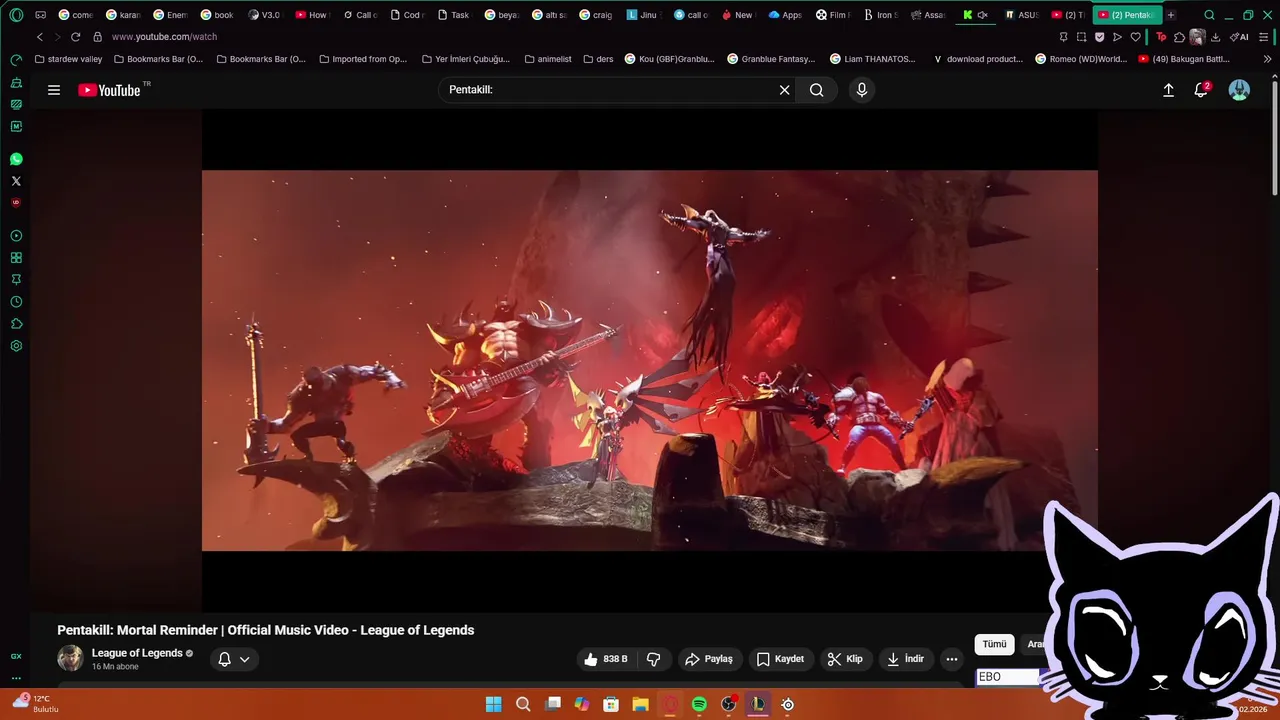1280x720 pixels.
Task: Download the video with İndir
Action: [x=905, y=659]
